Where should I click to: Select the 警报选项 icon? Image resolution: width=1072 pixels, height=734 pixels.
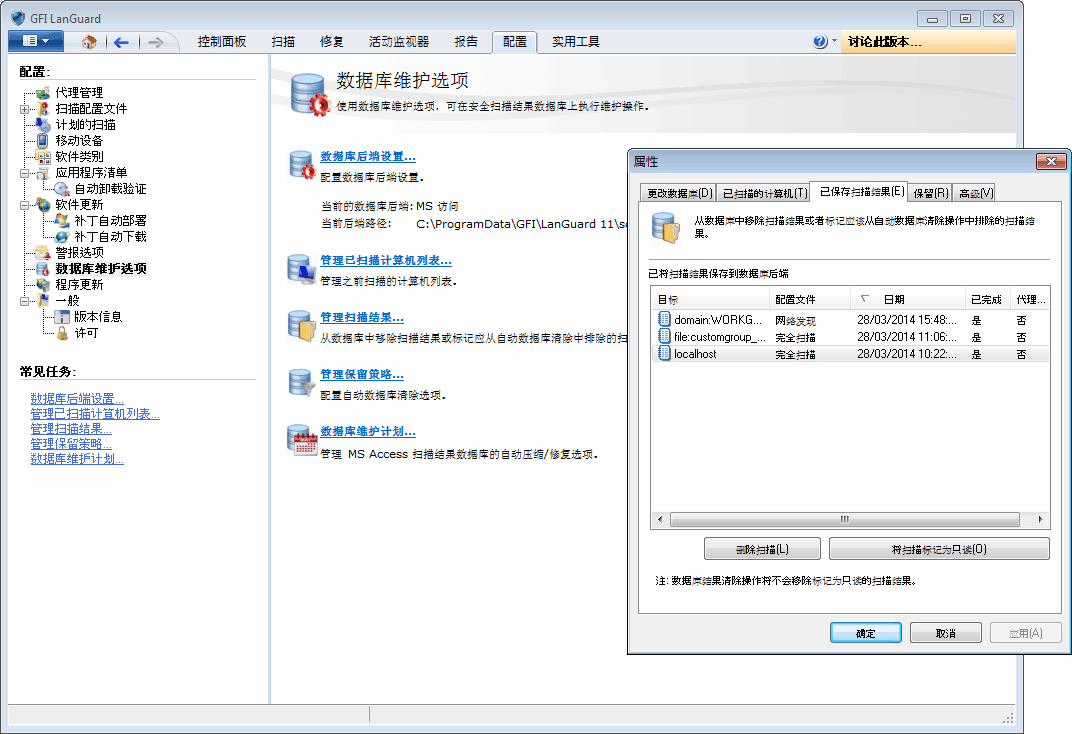[43, 253]
